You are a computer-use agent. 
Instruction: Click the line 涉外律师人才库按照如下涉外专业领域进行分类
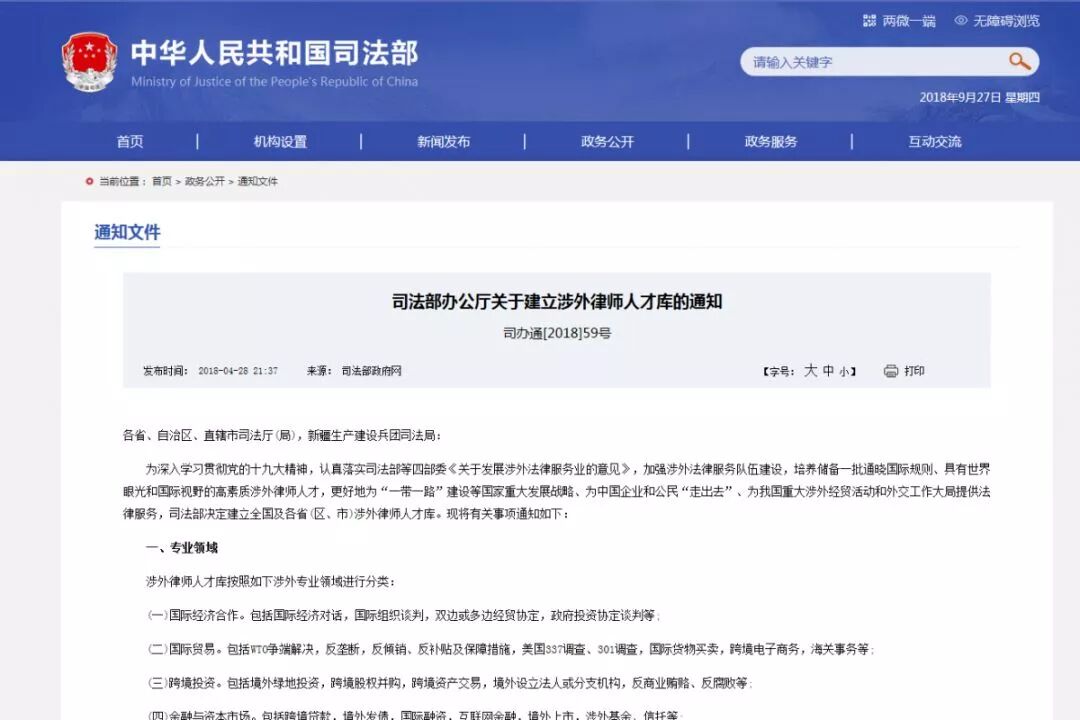270,582
